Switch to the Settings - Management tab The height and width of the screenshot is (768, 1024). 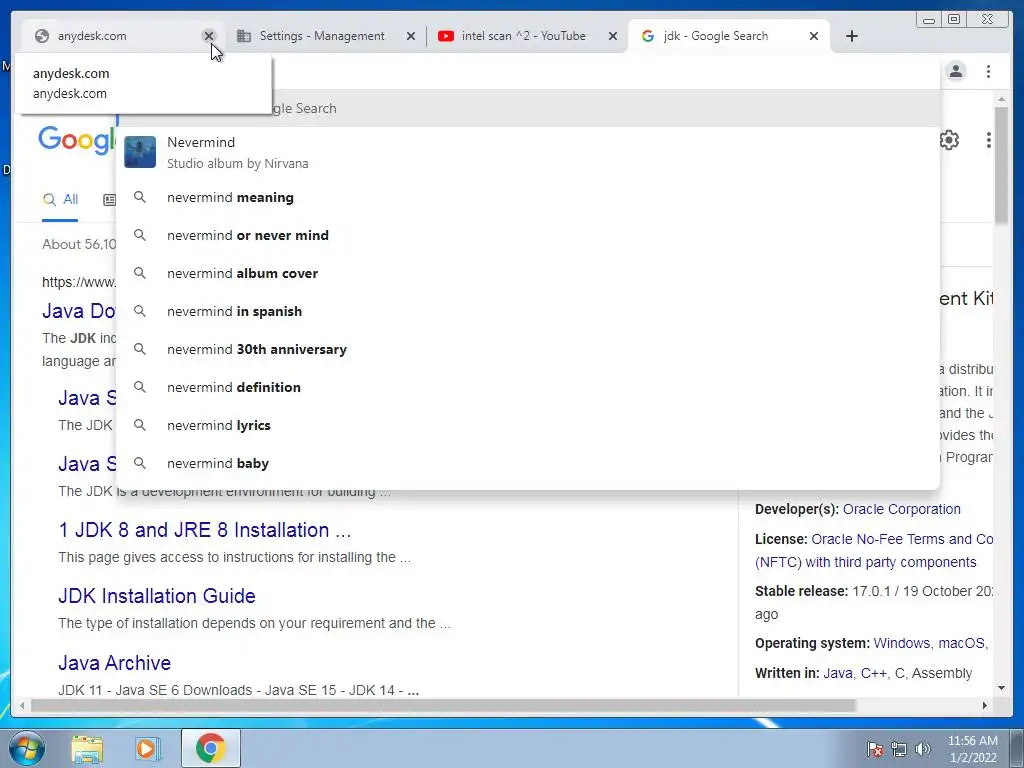pos(322,36)
